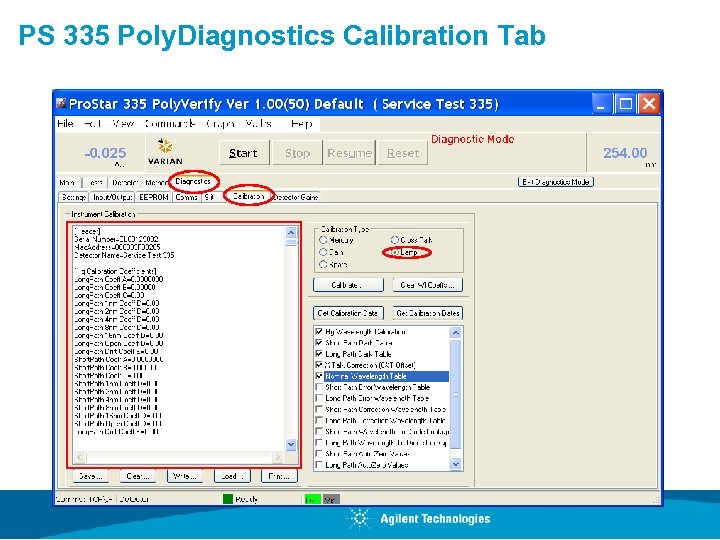Click the Load button below coefficients list

click(232, 476)
